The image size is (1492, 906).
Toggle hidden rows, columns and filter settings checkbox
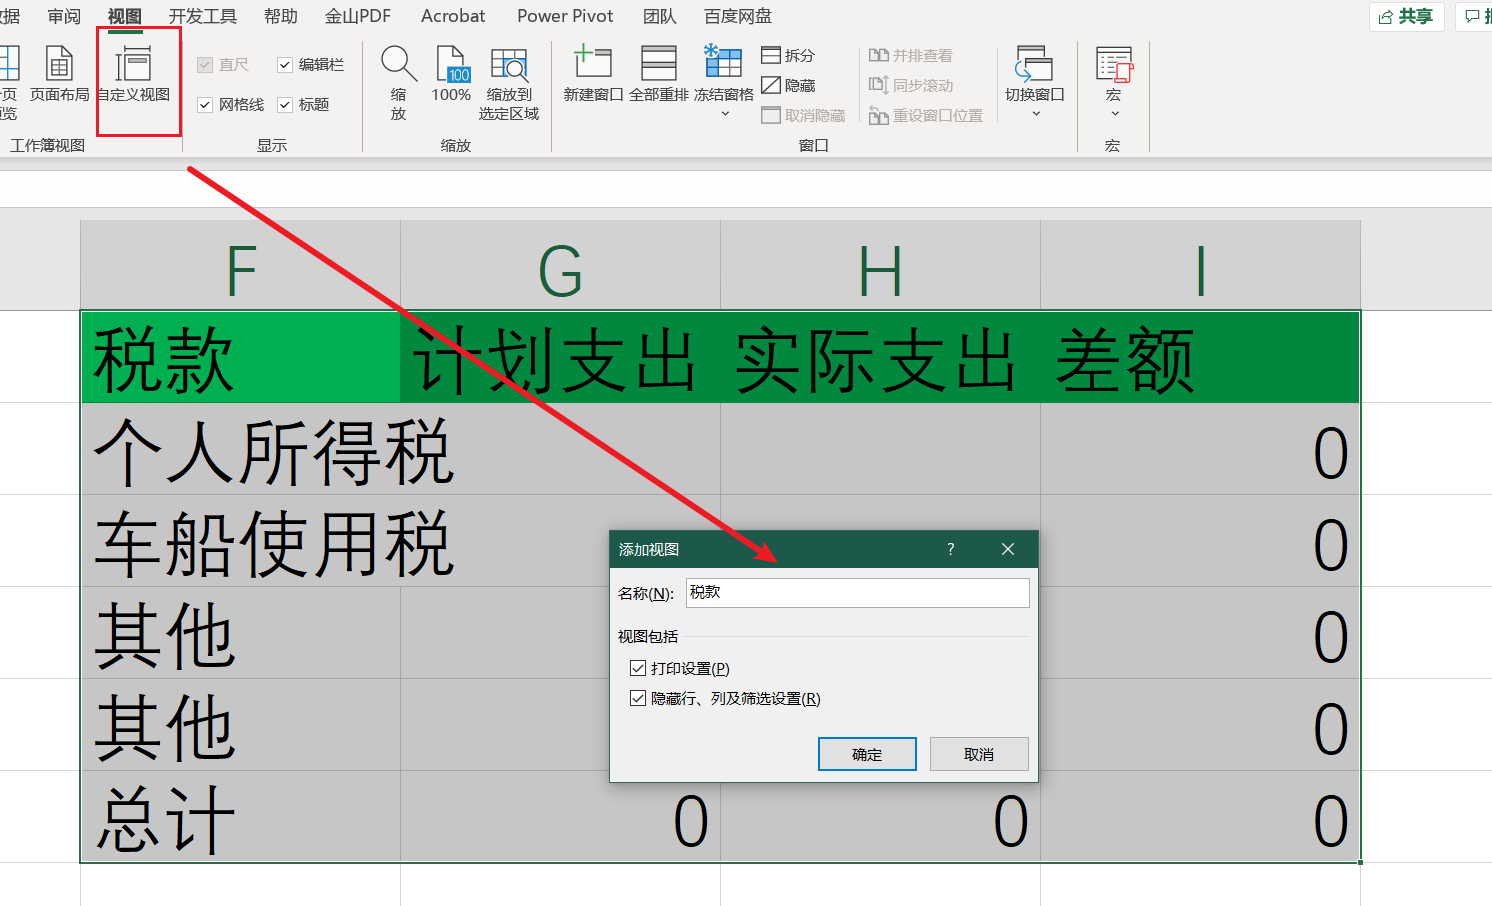[x=638, y=698]
